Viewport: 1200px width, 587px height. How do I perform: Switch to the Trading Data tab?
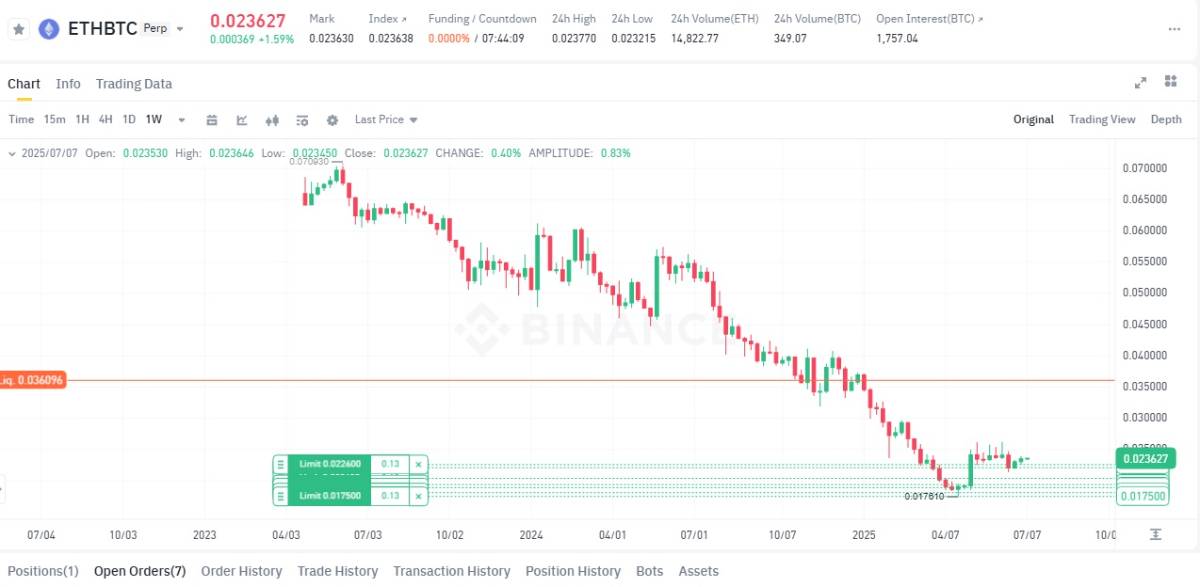pos(134,84)
